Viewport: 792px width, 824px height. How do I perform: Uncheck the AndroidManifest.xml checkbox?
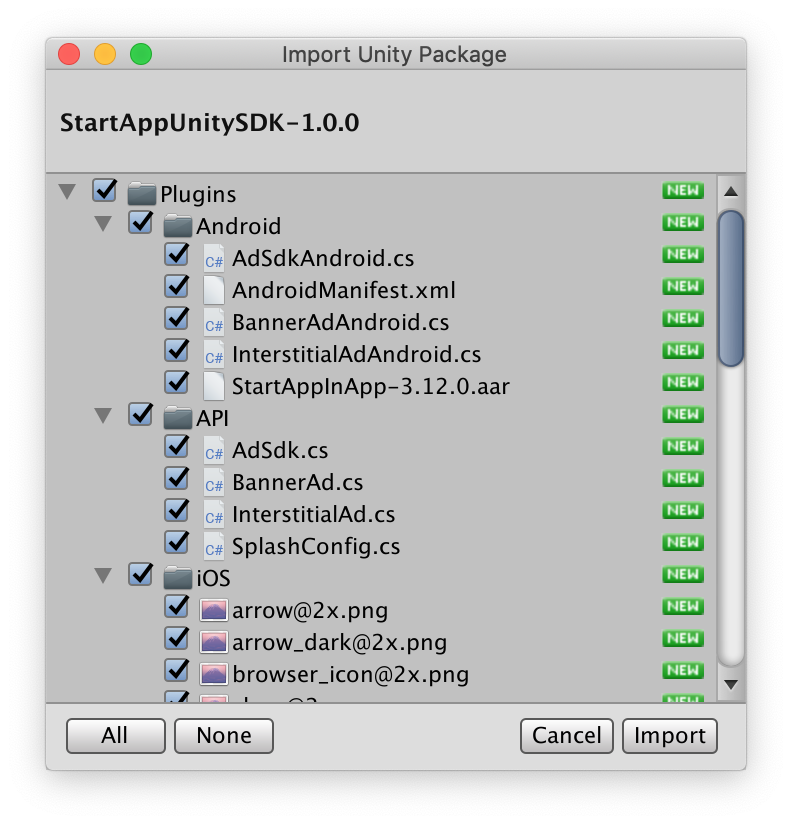(x=177, y=286)
